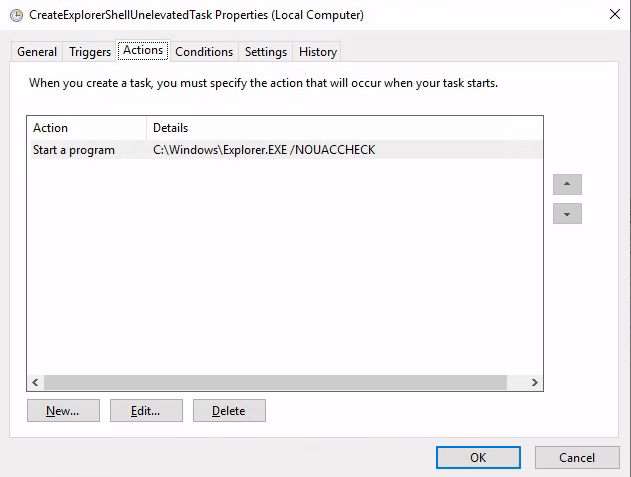Move action down with the down arrow button

coord(567,214)
